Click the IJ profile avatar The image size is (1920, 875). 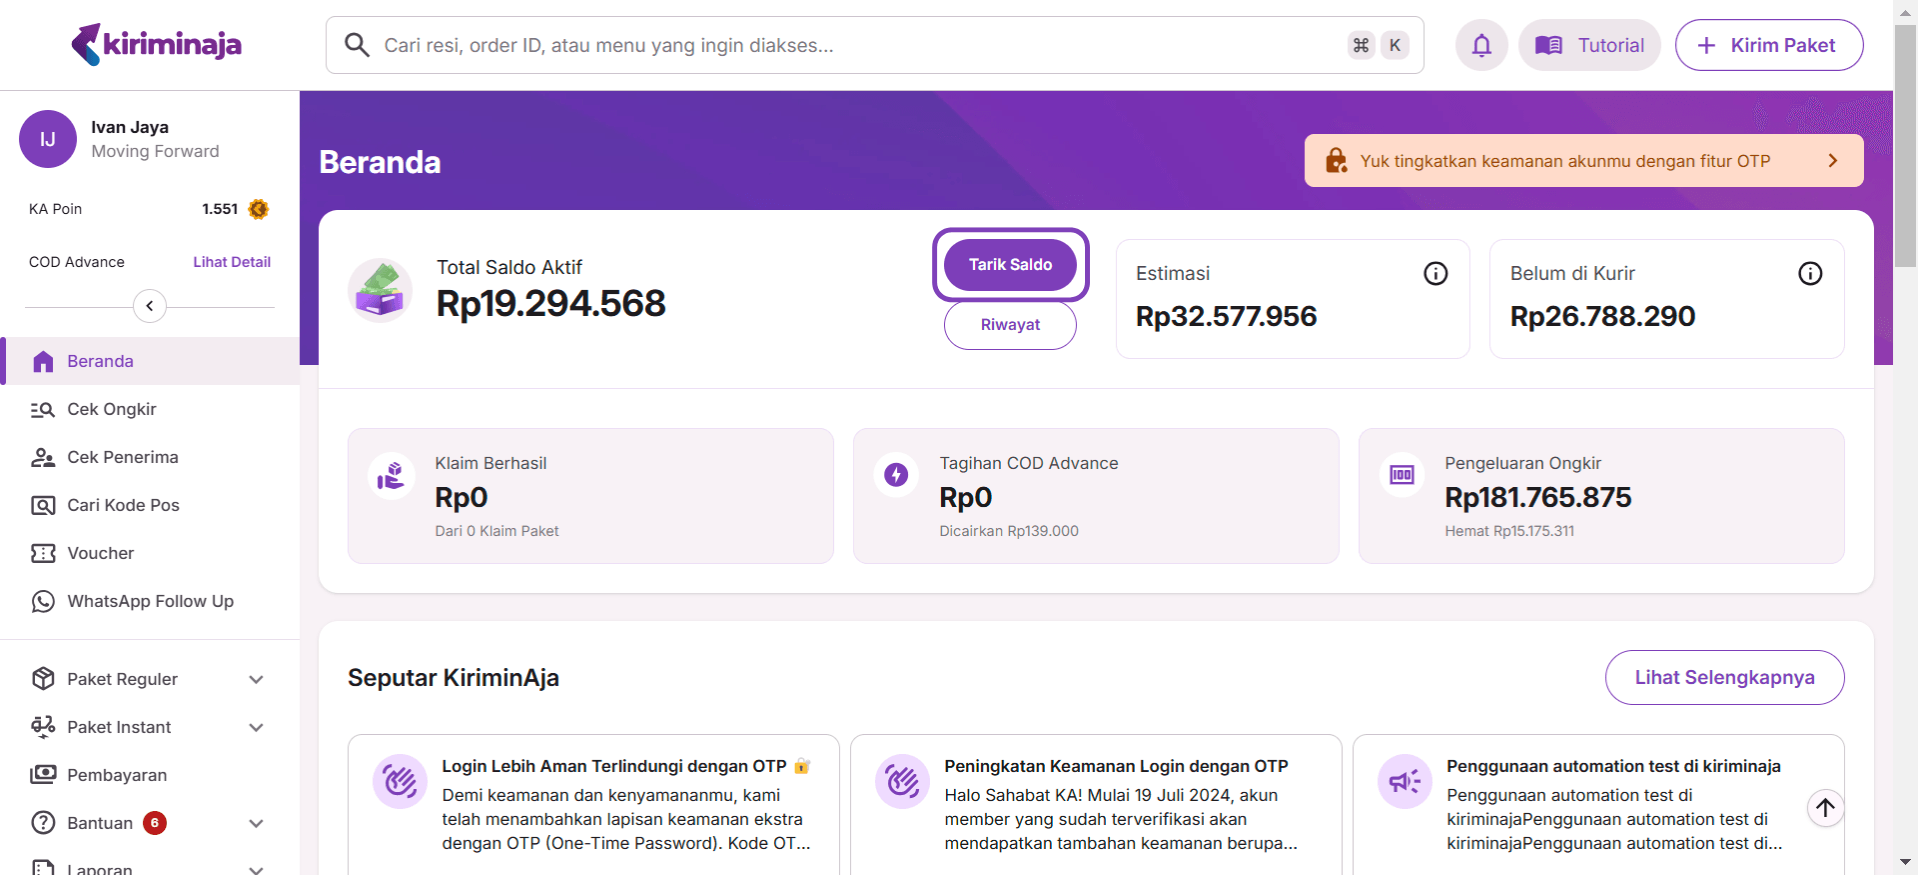tap(47, 139)
